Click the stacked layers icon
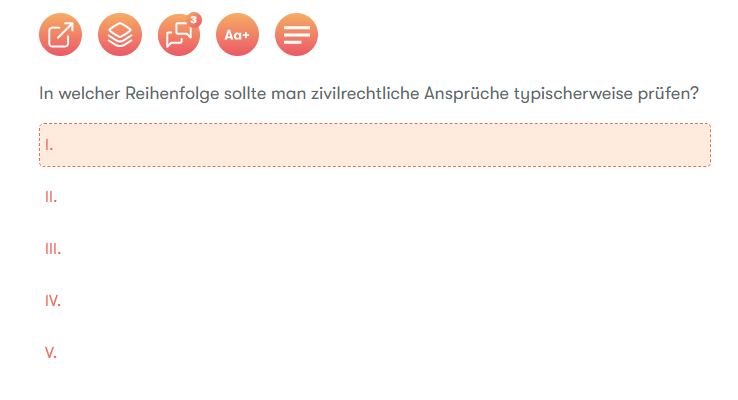 (120, 35)
